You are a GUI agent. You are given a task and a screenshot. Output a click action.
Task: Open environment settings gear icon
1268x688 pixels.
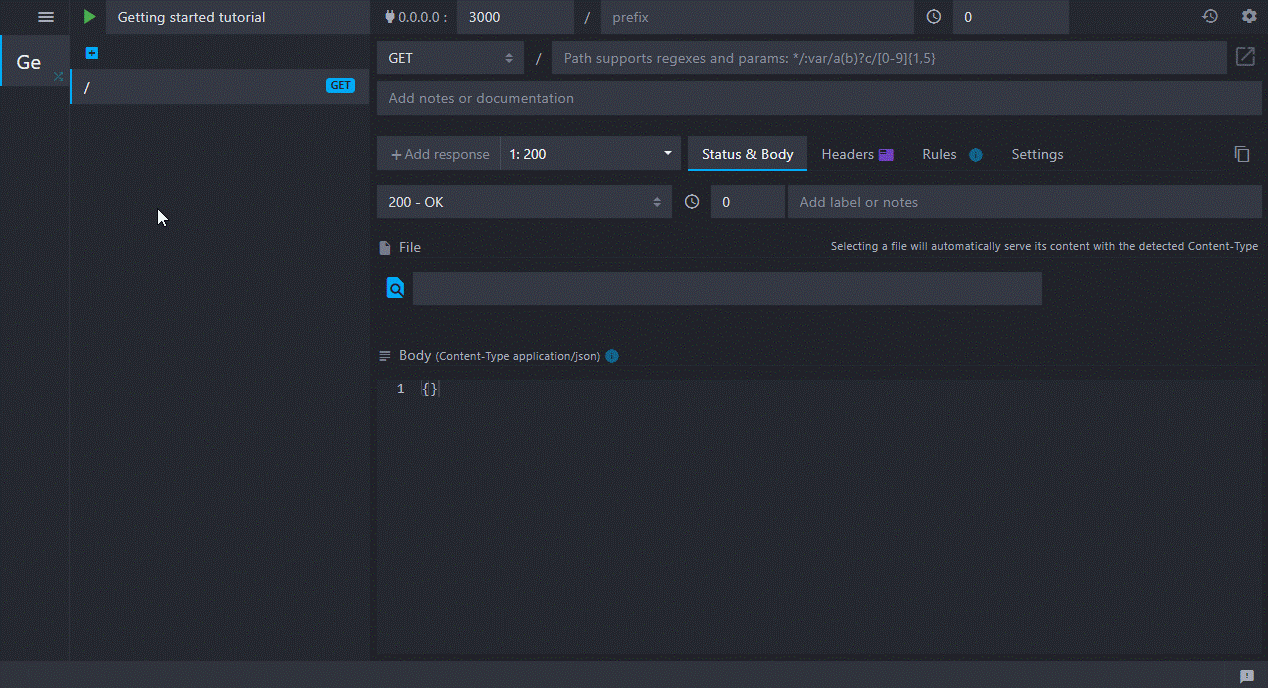point(1249,17)
